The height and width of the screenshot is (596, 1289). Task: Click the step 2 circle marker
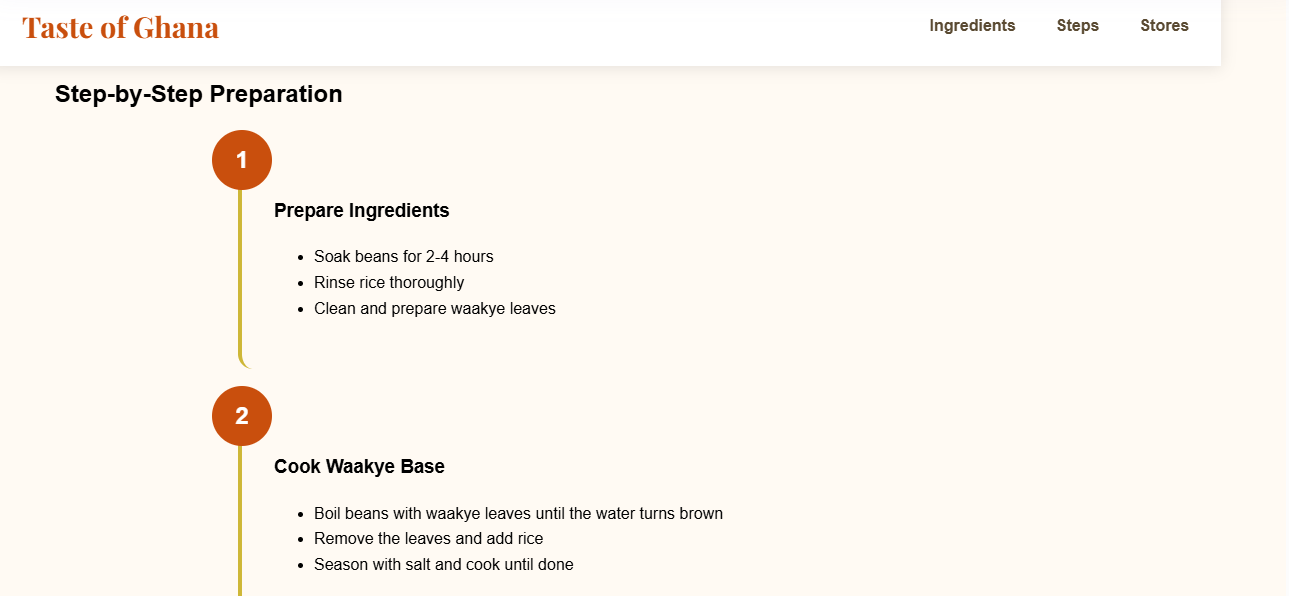(x=241, y=416)
